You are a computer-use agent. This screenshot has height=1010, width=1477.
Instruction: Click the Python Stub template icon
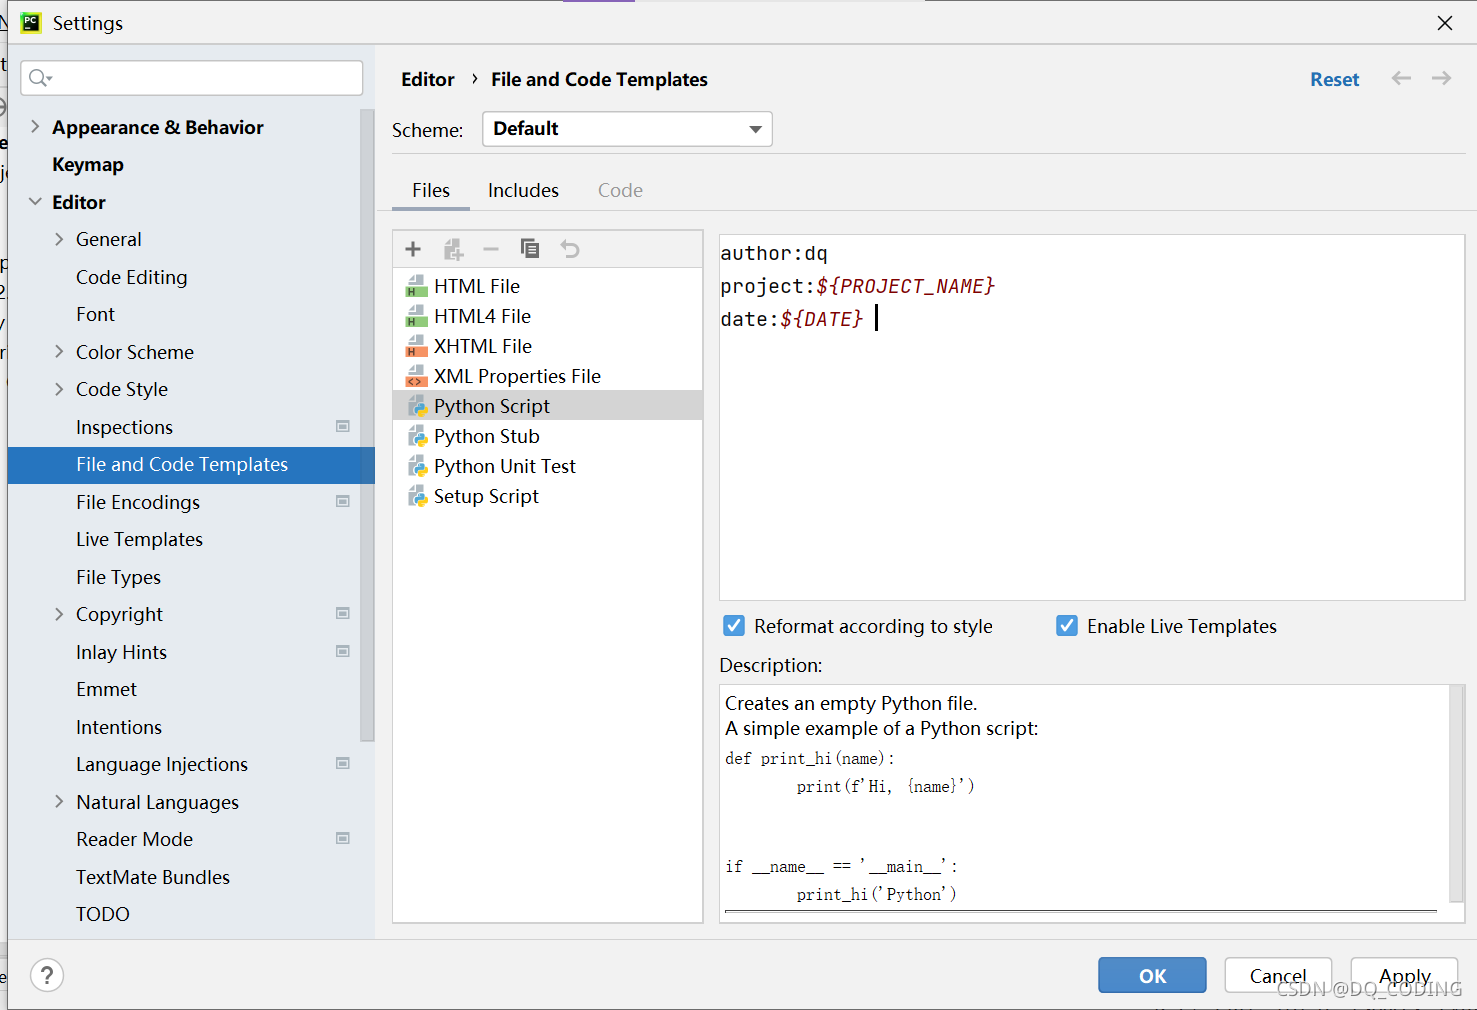click(417, 436)
